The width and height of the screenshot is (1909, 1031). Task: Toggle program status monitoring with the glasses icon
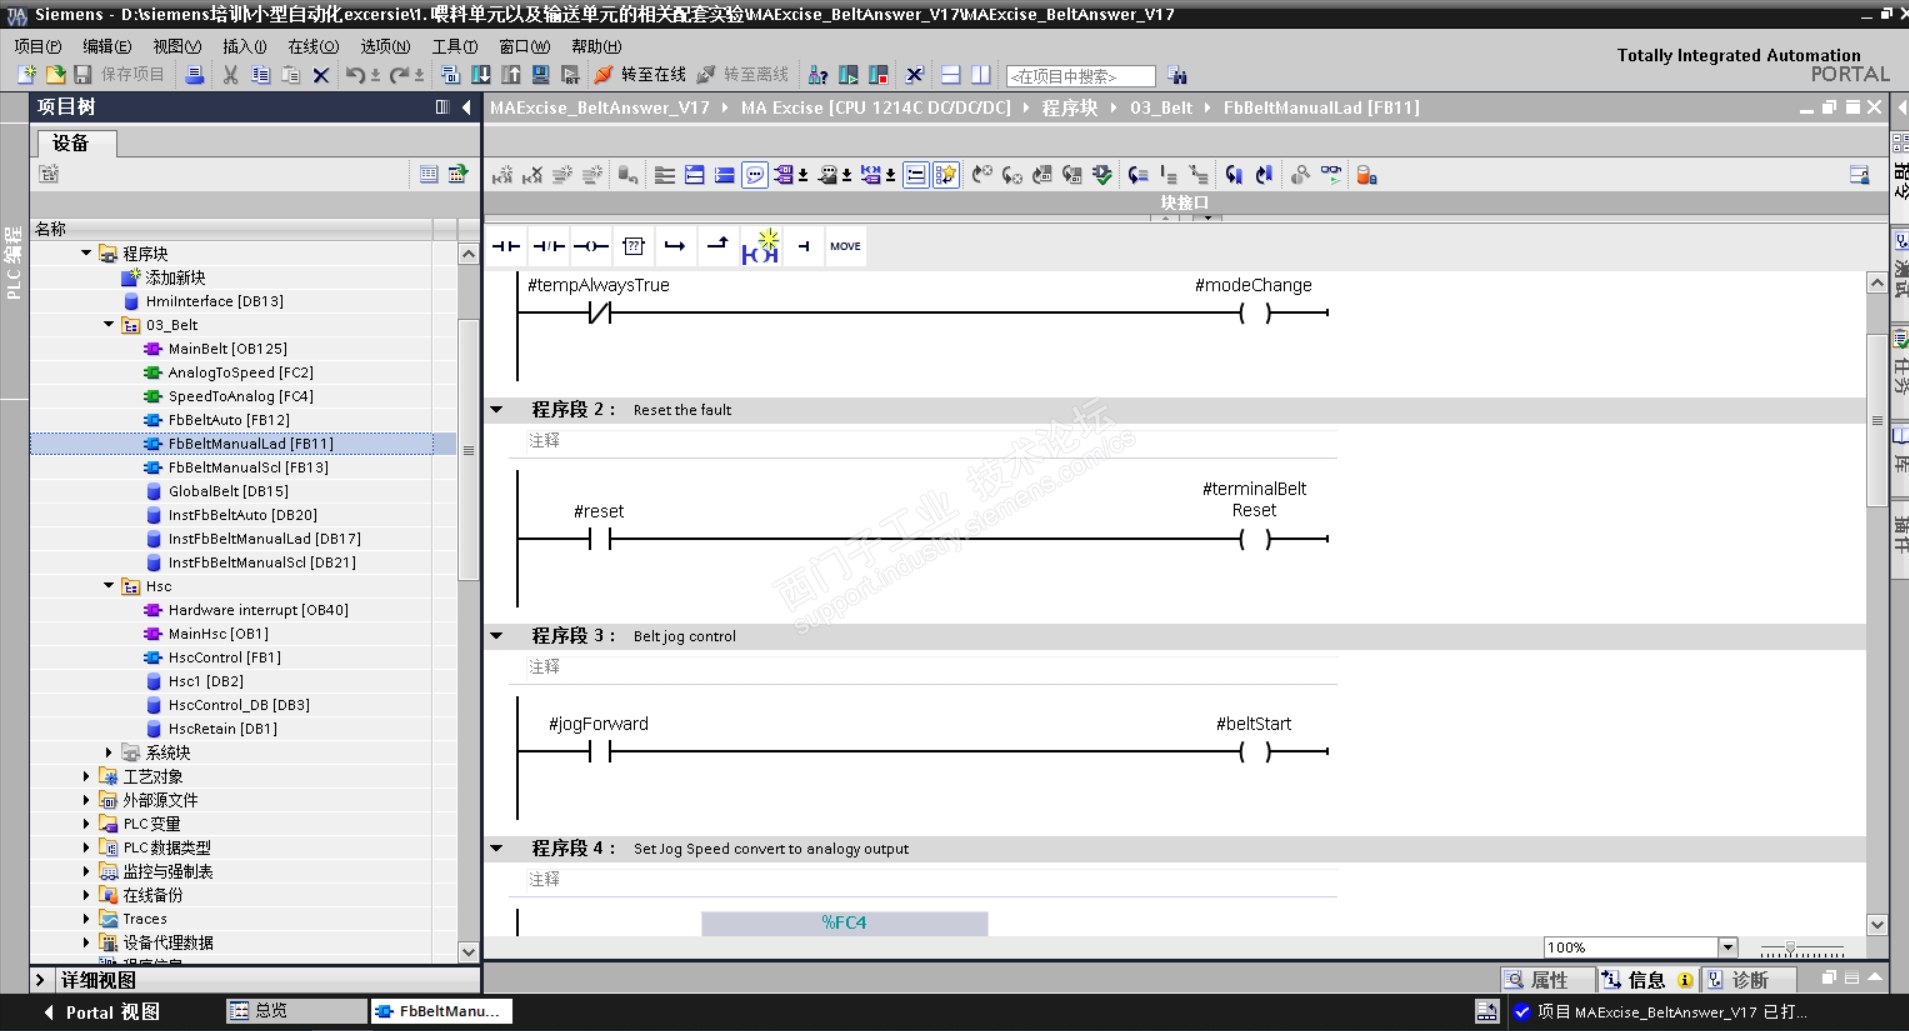click(1331, 175)
